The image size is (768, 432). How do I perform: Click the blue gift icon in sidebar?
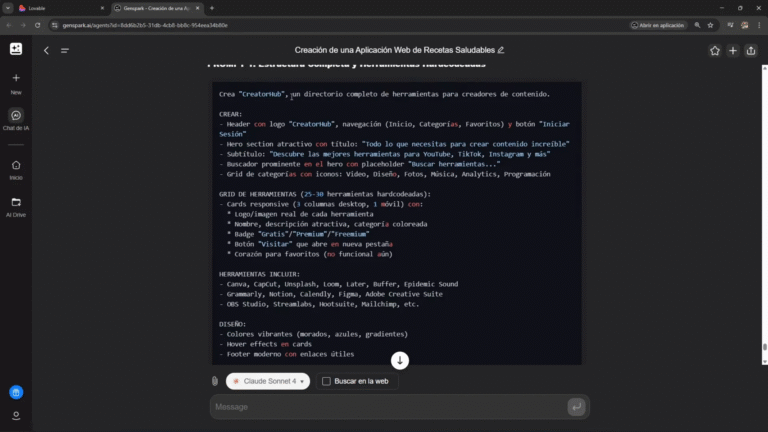pyautogui.click(x=16, y=392)
